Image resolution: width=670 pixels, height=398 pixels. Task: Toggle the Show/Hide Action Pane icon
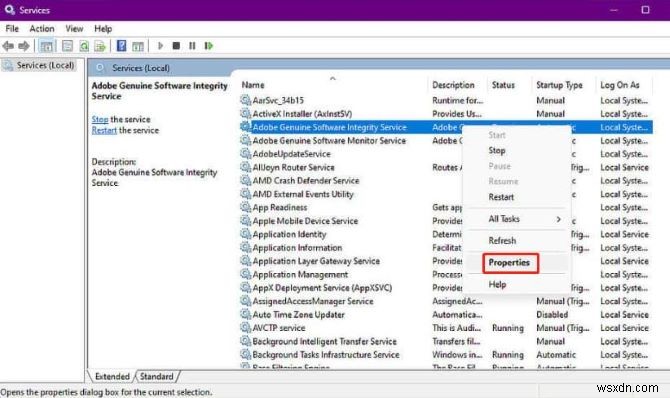(138, 46)
